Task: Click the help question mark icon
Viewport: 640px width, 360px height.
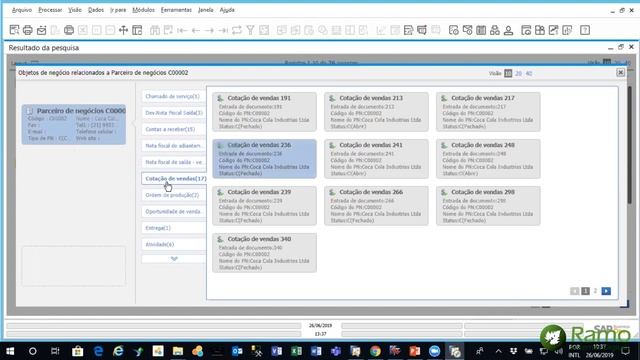Action: 585,30
